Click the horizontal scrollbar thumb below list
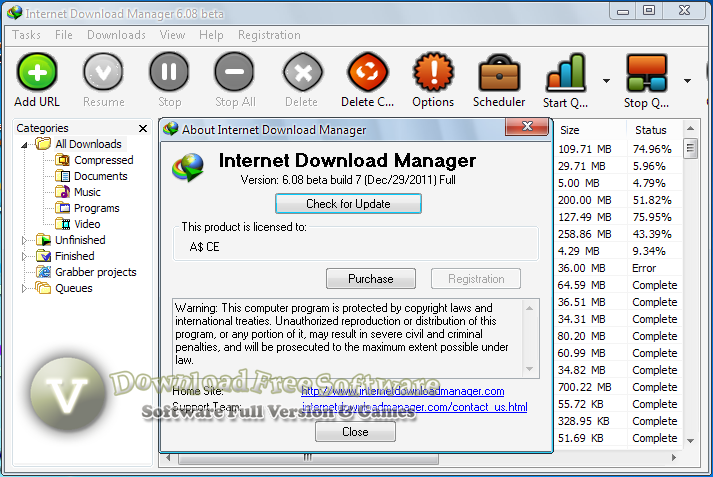The image size is (713, 477). pyautogui.click(x=308, y=457)
